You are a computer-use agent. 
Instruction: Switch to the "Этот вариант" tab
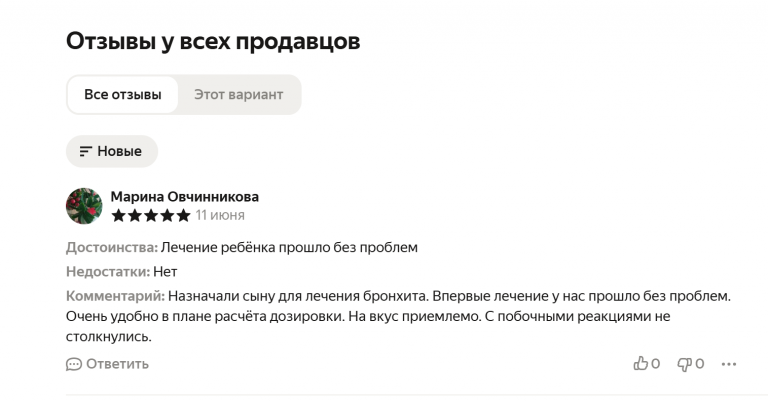pyautogui.click(x=239, y=94)
